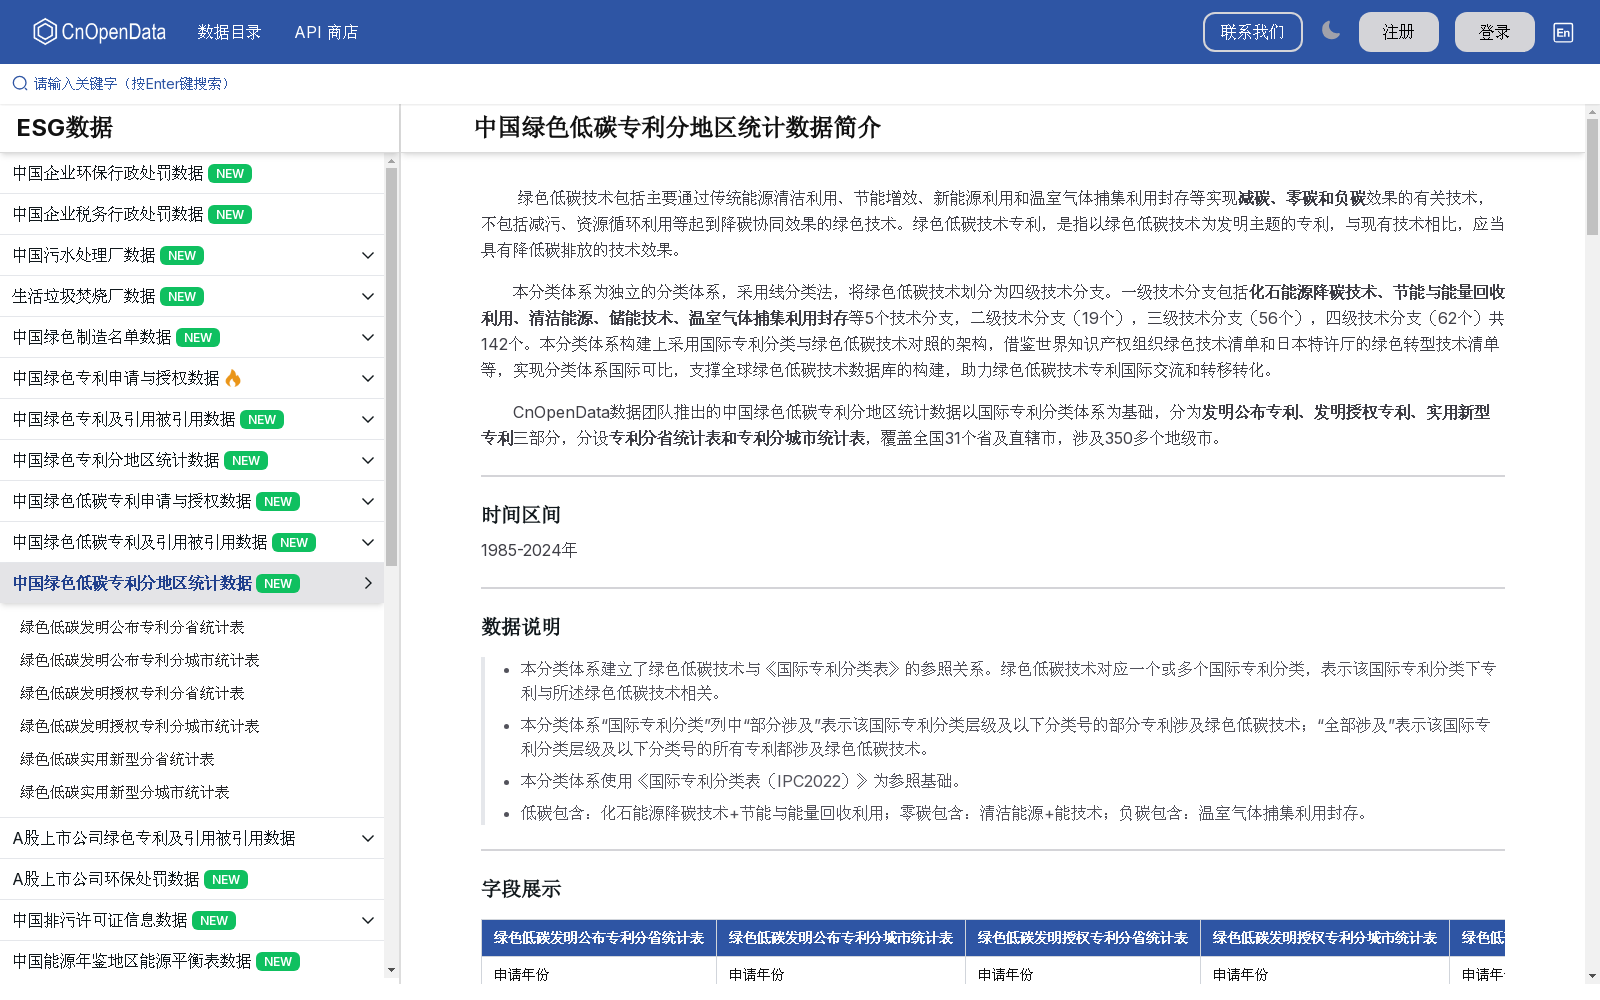The image size is (1600, 1000).
Task: Expand the 中国绿色专利申请与授权数据 chevron
Action: (368, 378)
